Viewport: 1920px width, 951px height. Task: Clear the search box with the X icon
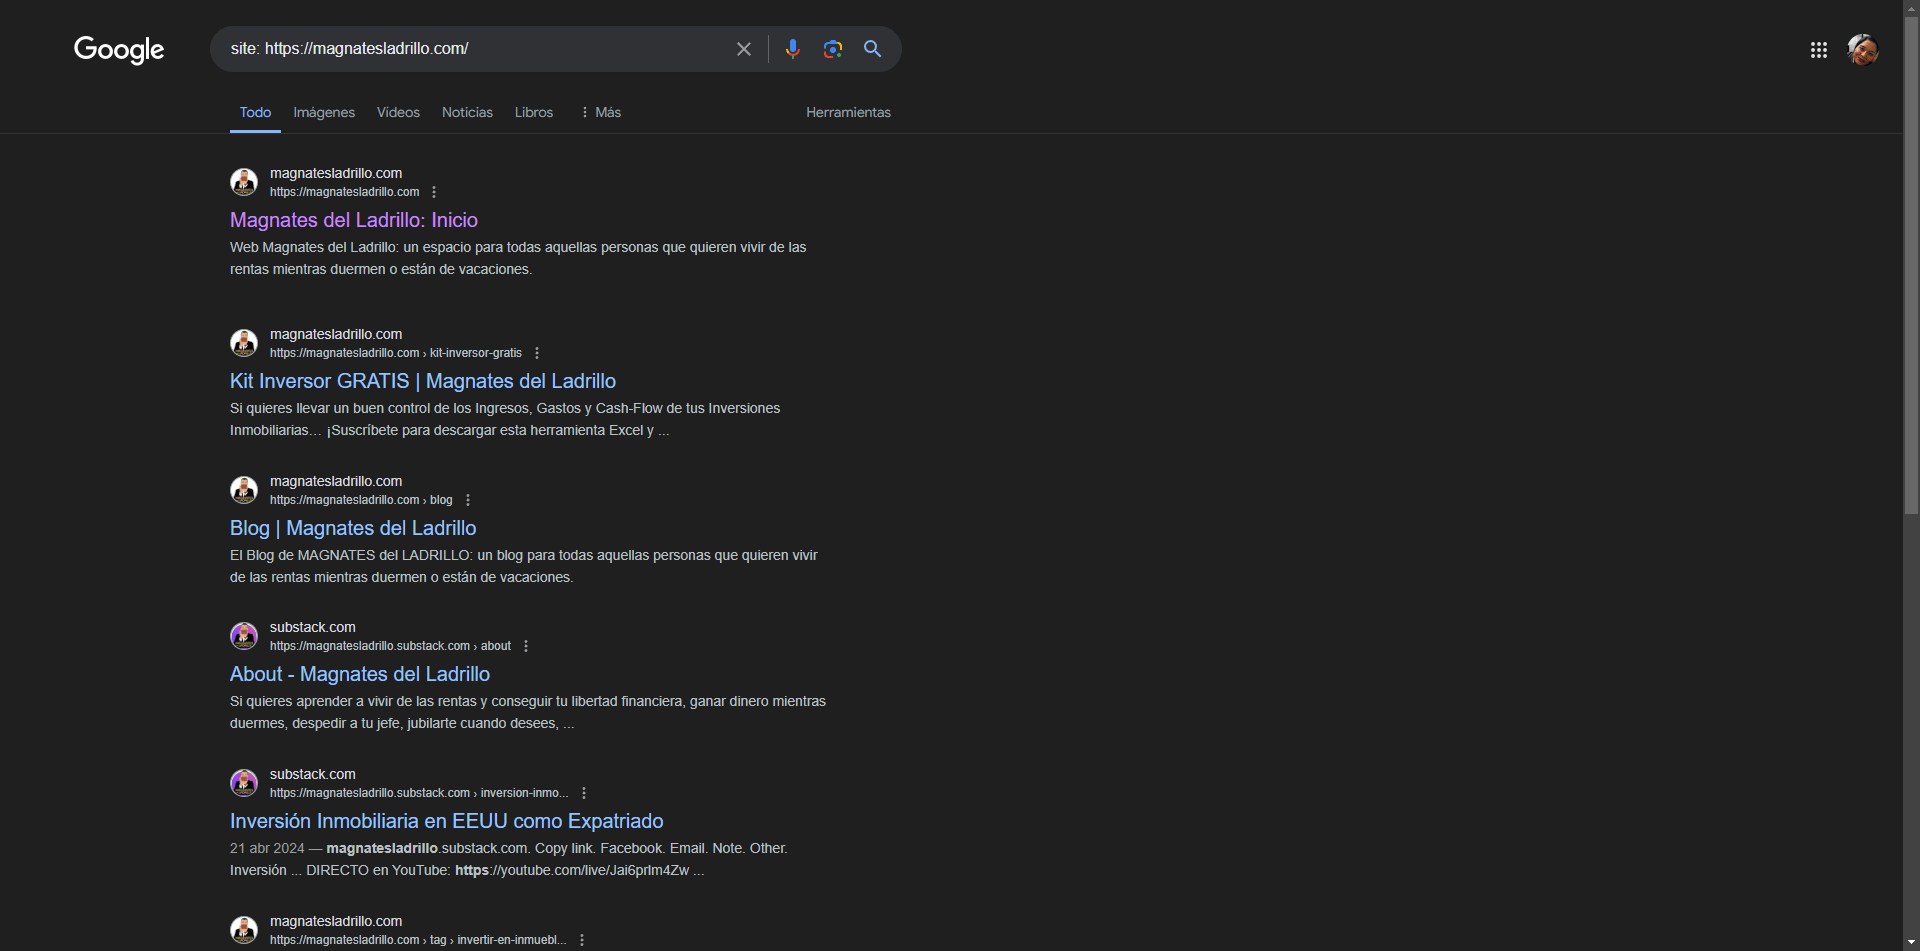pos(744,49)
